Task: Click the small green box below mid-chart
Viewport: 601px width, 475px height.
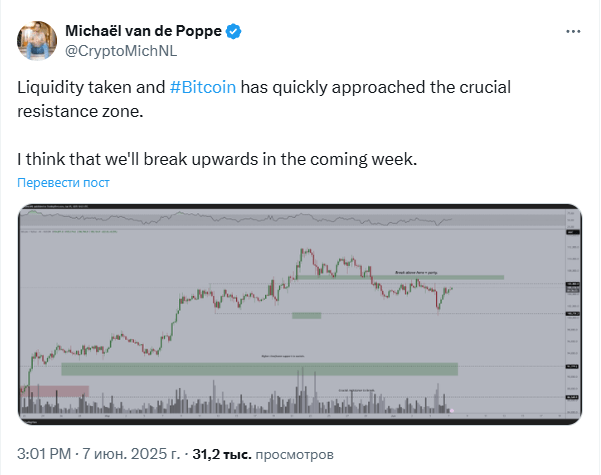Action: coord(306,316)
